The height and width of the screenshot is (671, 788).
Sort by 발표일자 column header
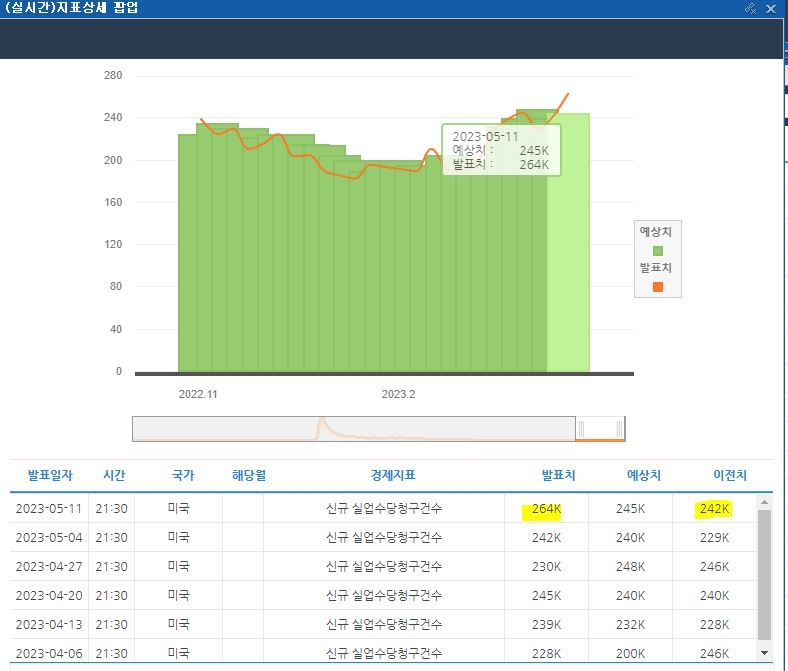[50, 475]
